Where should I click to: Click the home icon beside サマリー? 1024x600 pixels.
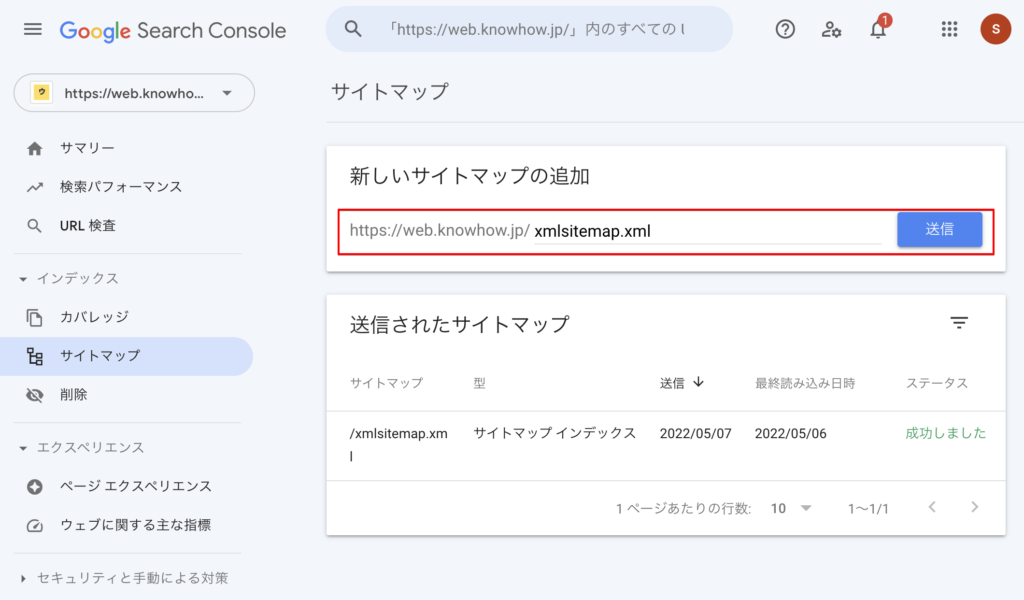click(35, 149)
